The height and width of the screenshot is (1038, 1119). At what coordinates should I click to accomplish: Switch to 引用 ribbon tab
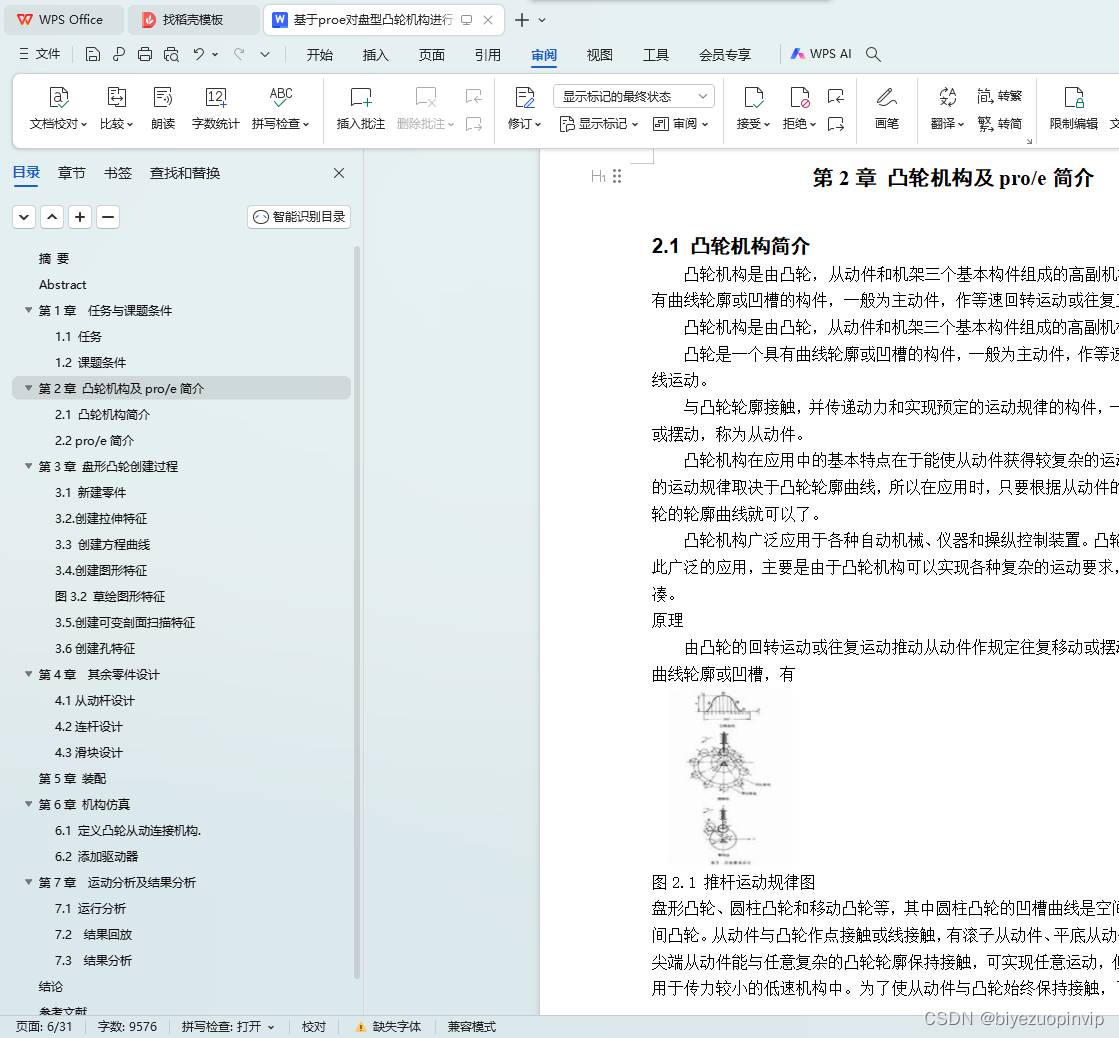[487, 55]
